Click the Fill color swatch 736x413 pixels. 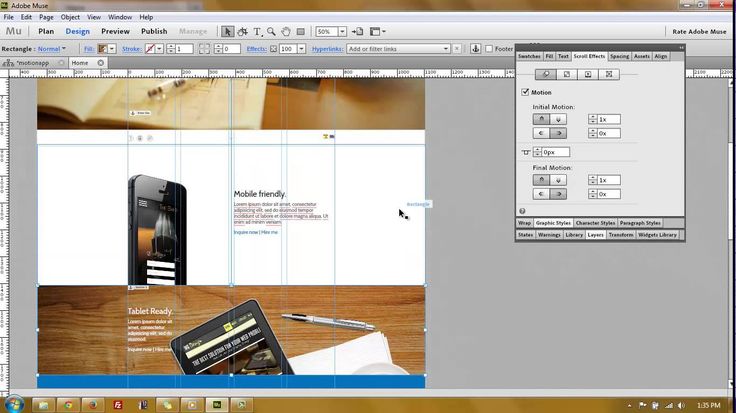point(102,48)
